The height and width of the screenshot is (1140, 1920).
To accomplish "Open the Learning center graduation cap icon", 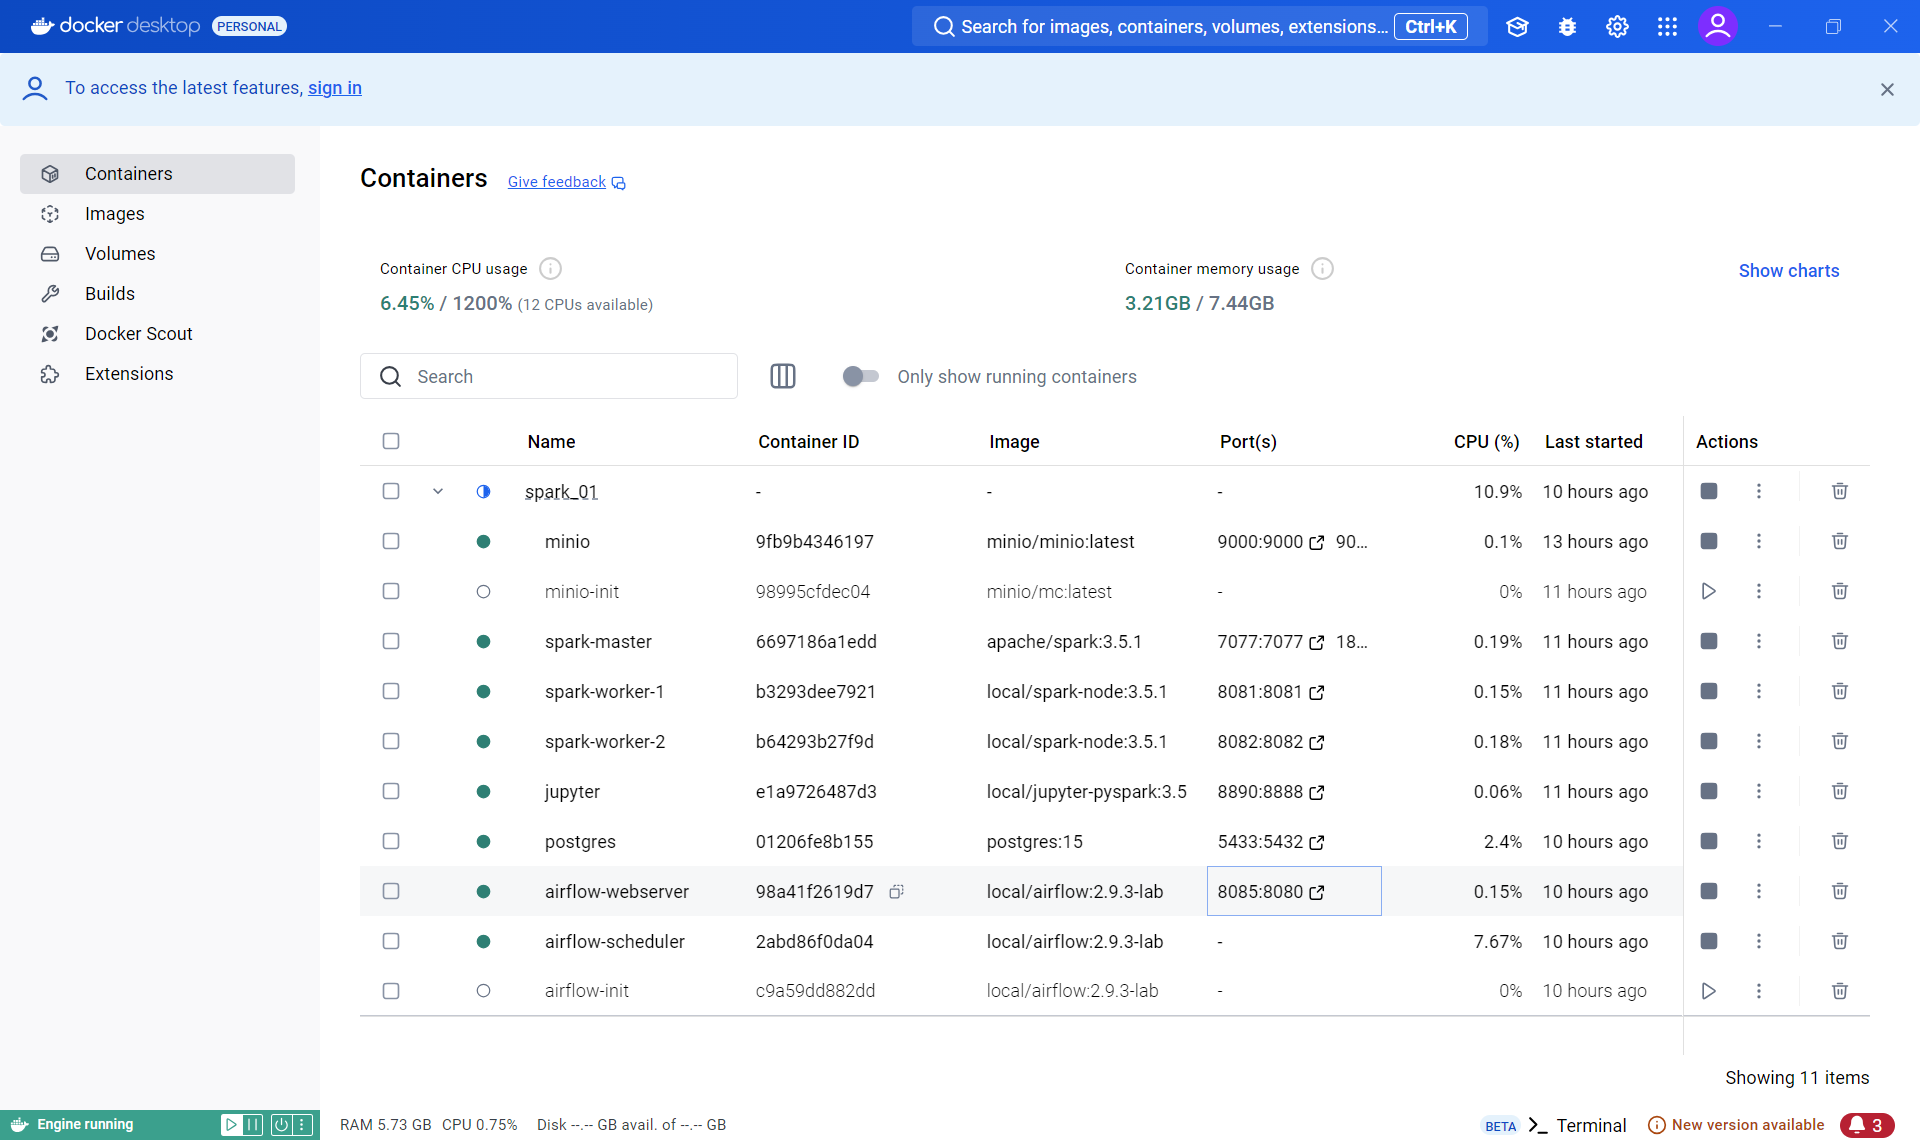I will (x=1517, y=27).
